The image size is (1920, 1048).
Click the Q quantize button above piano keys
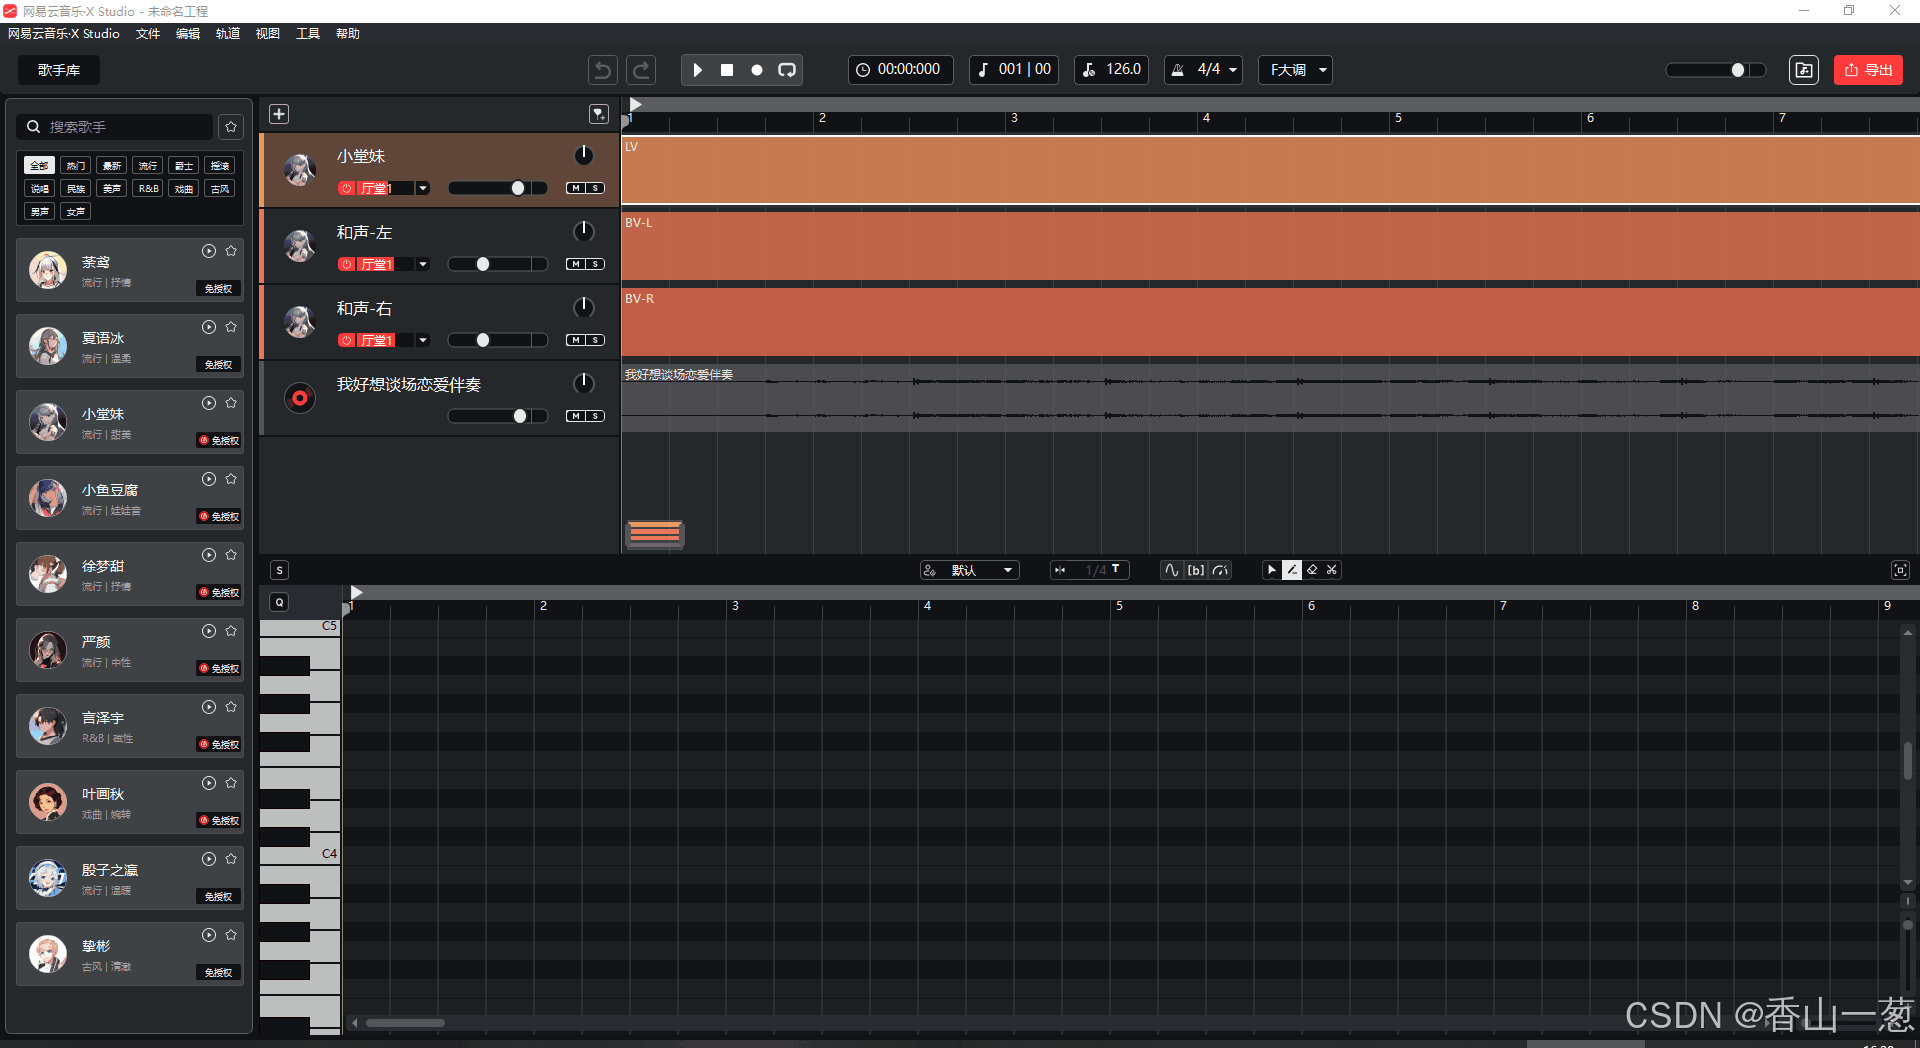[280, 602]
